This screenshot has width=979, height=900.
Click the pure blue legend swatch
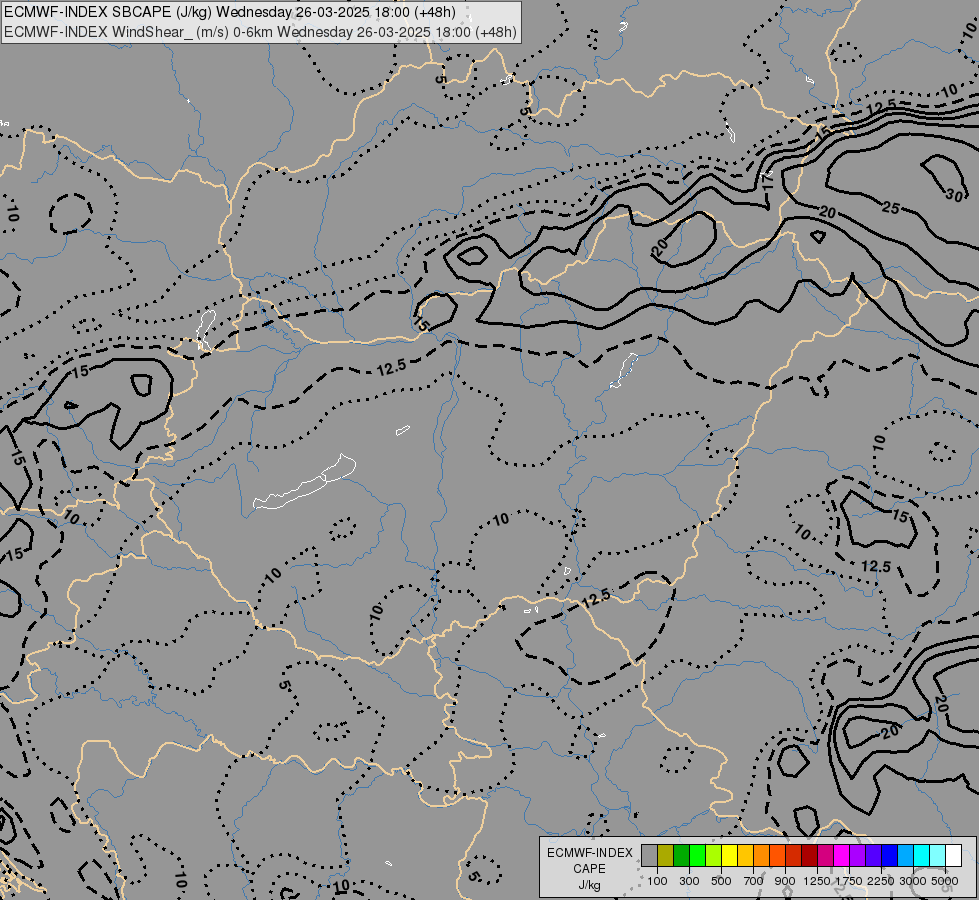[x=890, y=855]
